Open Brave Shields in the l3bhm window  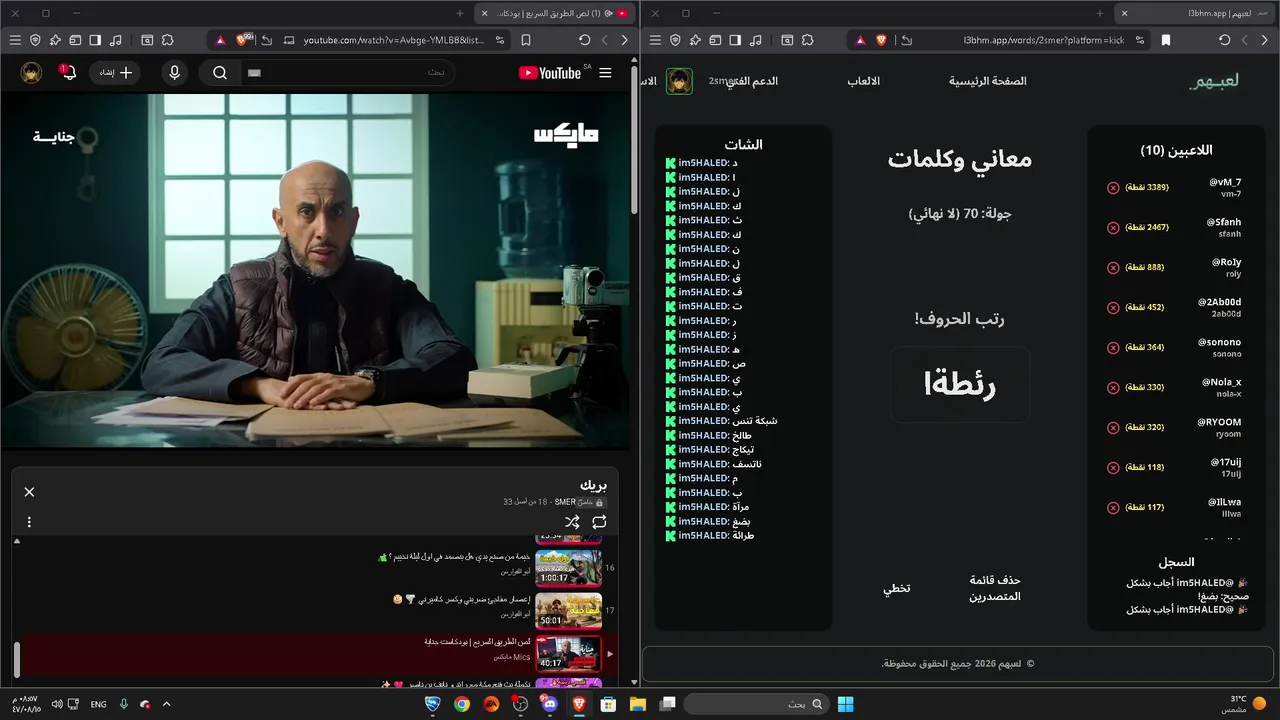point(881,40)
